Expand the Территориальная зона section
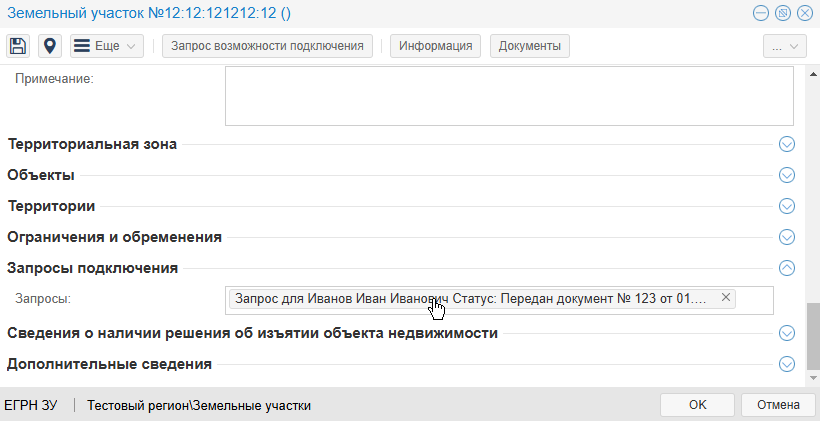Viewport: 820px width, 421px height. click(787, 144)
